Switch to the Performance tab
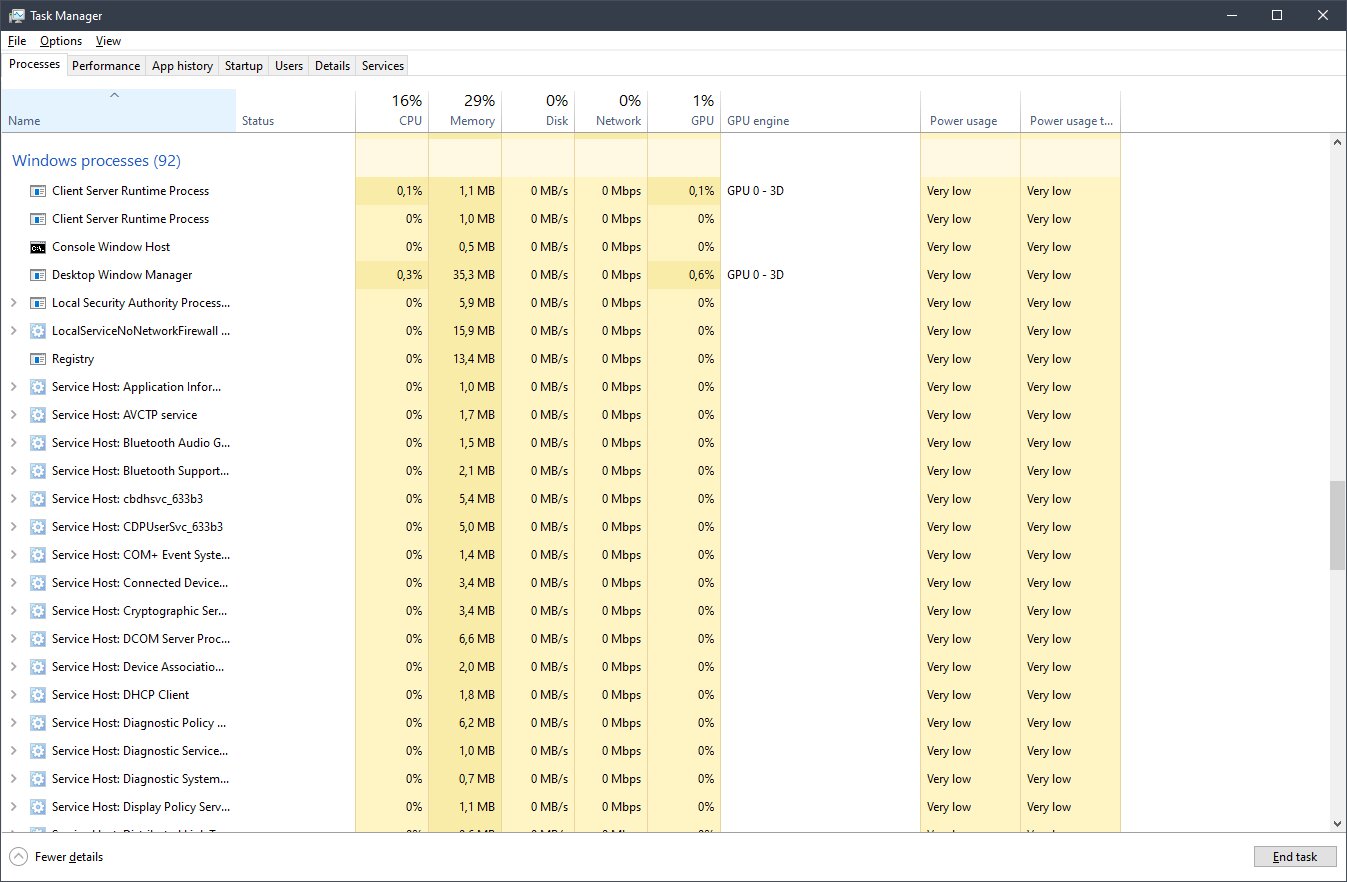Image resolution: width=1347 pixels, height=882 pixels. coord(106,66)
